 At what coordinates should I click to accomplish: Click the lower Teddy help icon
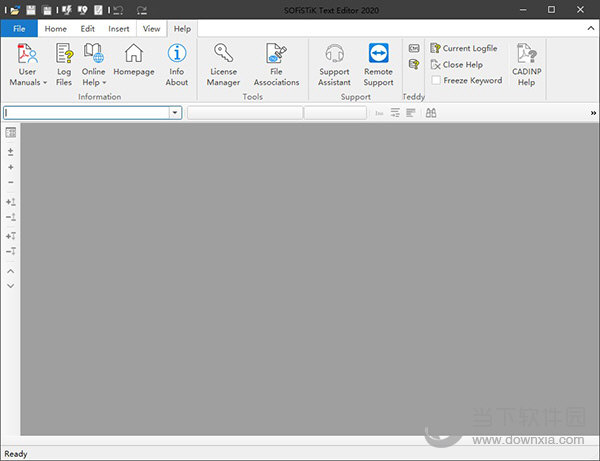pyautogui.click(x=414, y=64)
